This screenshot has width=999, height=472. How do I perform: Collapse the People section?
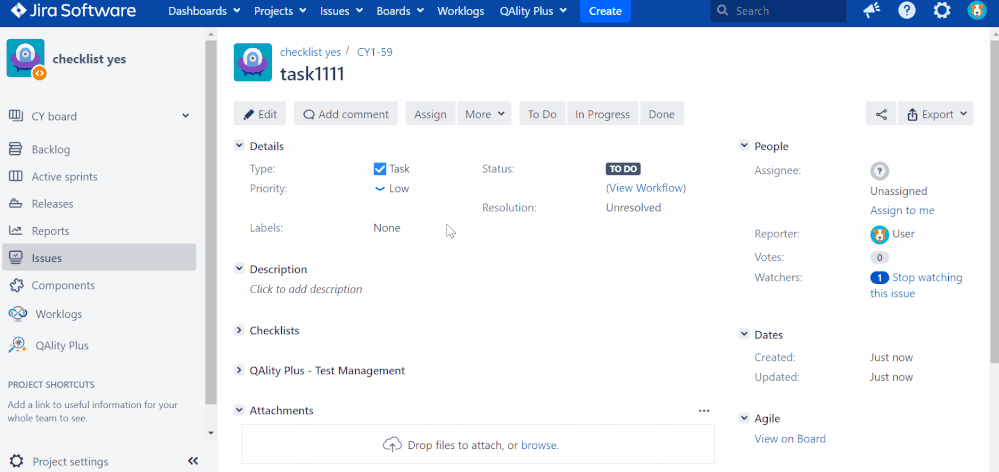pos(744,145)
